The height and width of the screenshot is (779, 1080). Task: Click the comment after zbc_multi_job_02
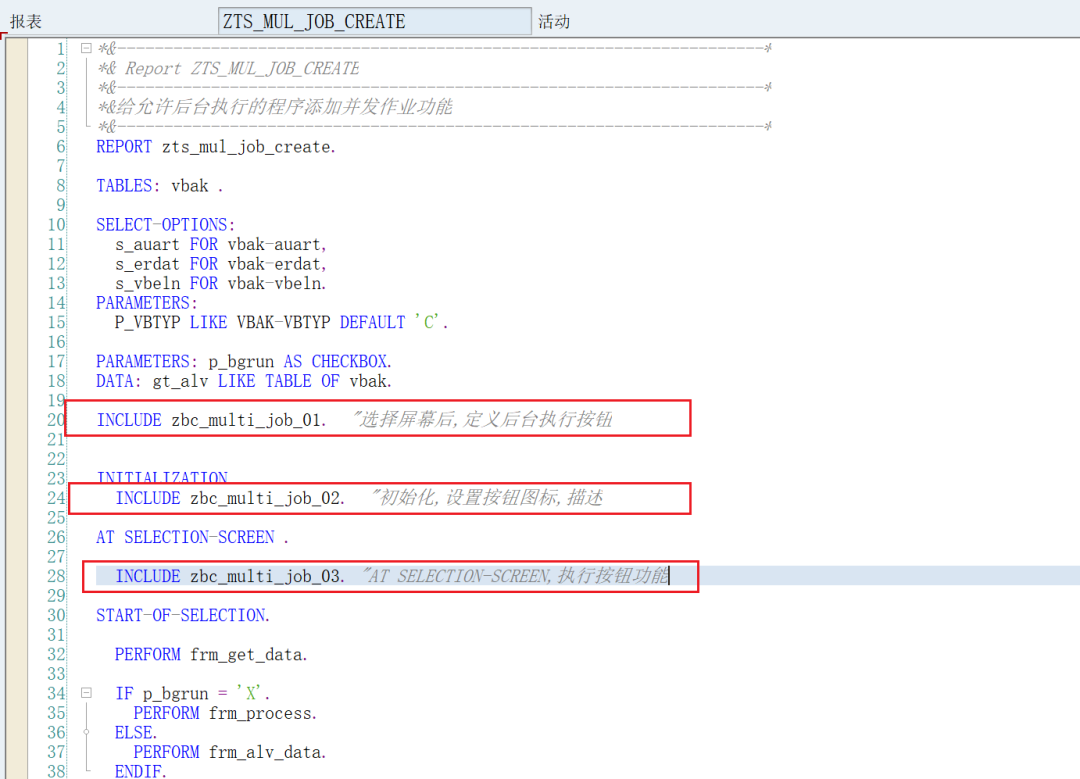(486, 497)
